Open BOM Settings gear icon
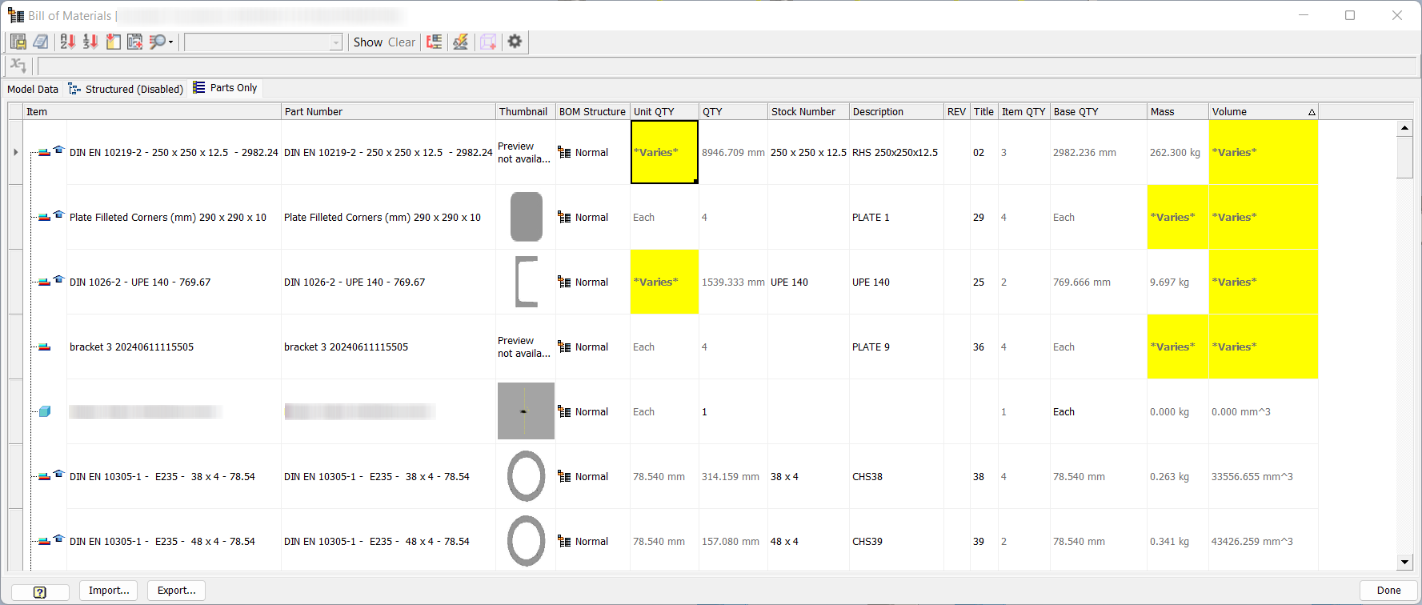This screenshot has height=605, width=1422. coord(515,42)
